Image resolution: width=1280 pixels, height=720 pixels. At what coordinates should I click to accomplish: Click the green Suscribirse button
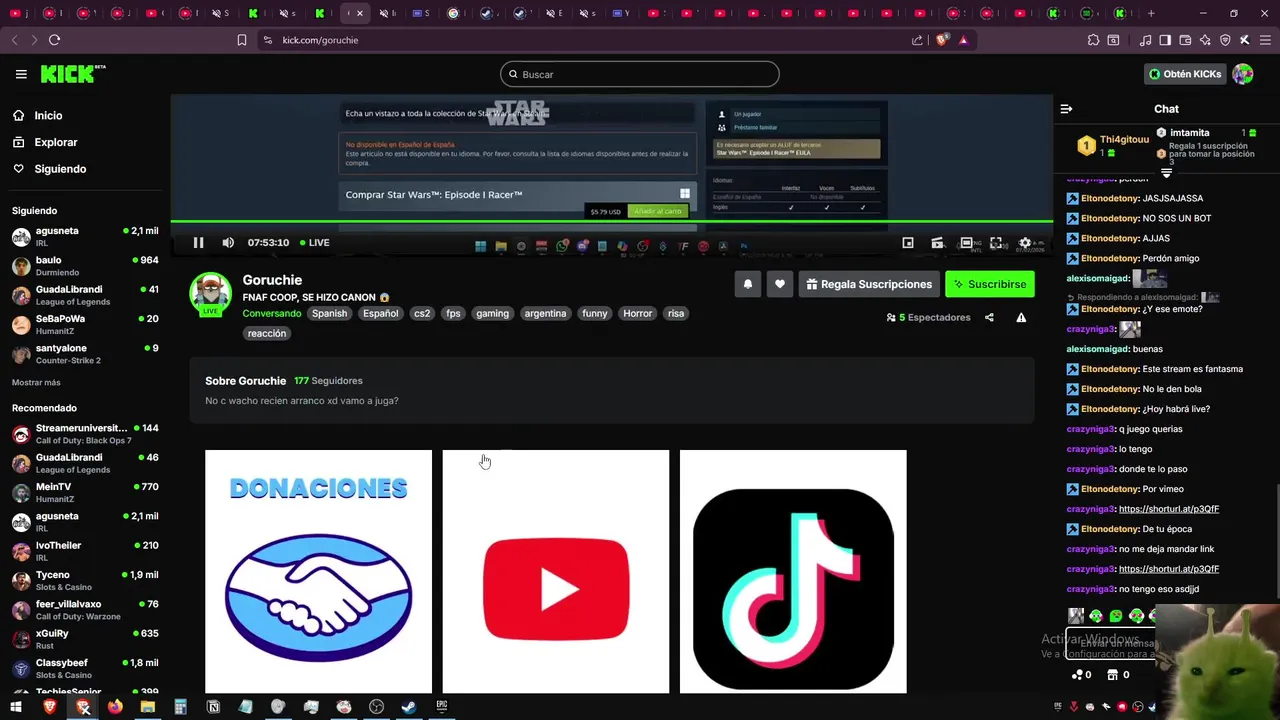[990, 284]
